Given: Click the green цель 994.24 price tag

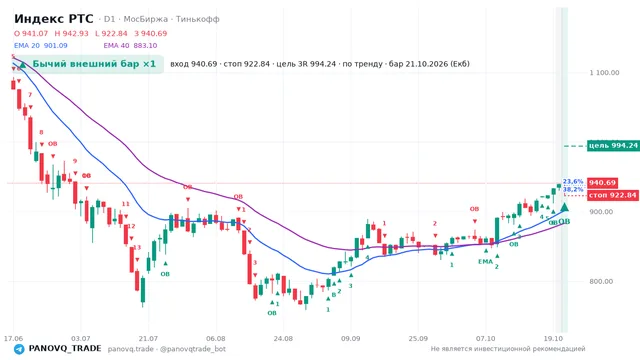Looking at the screenshot, I should pos(613,146).
